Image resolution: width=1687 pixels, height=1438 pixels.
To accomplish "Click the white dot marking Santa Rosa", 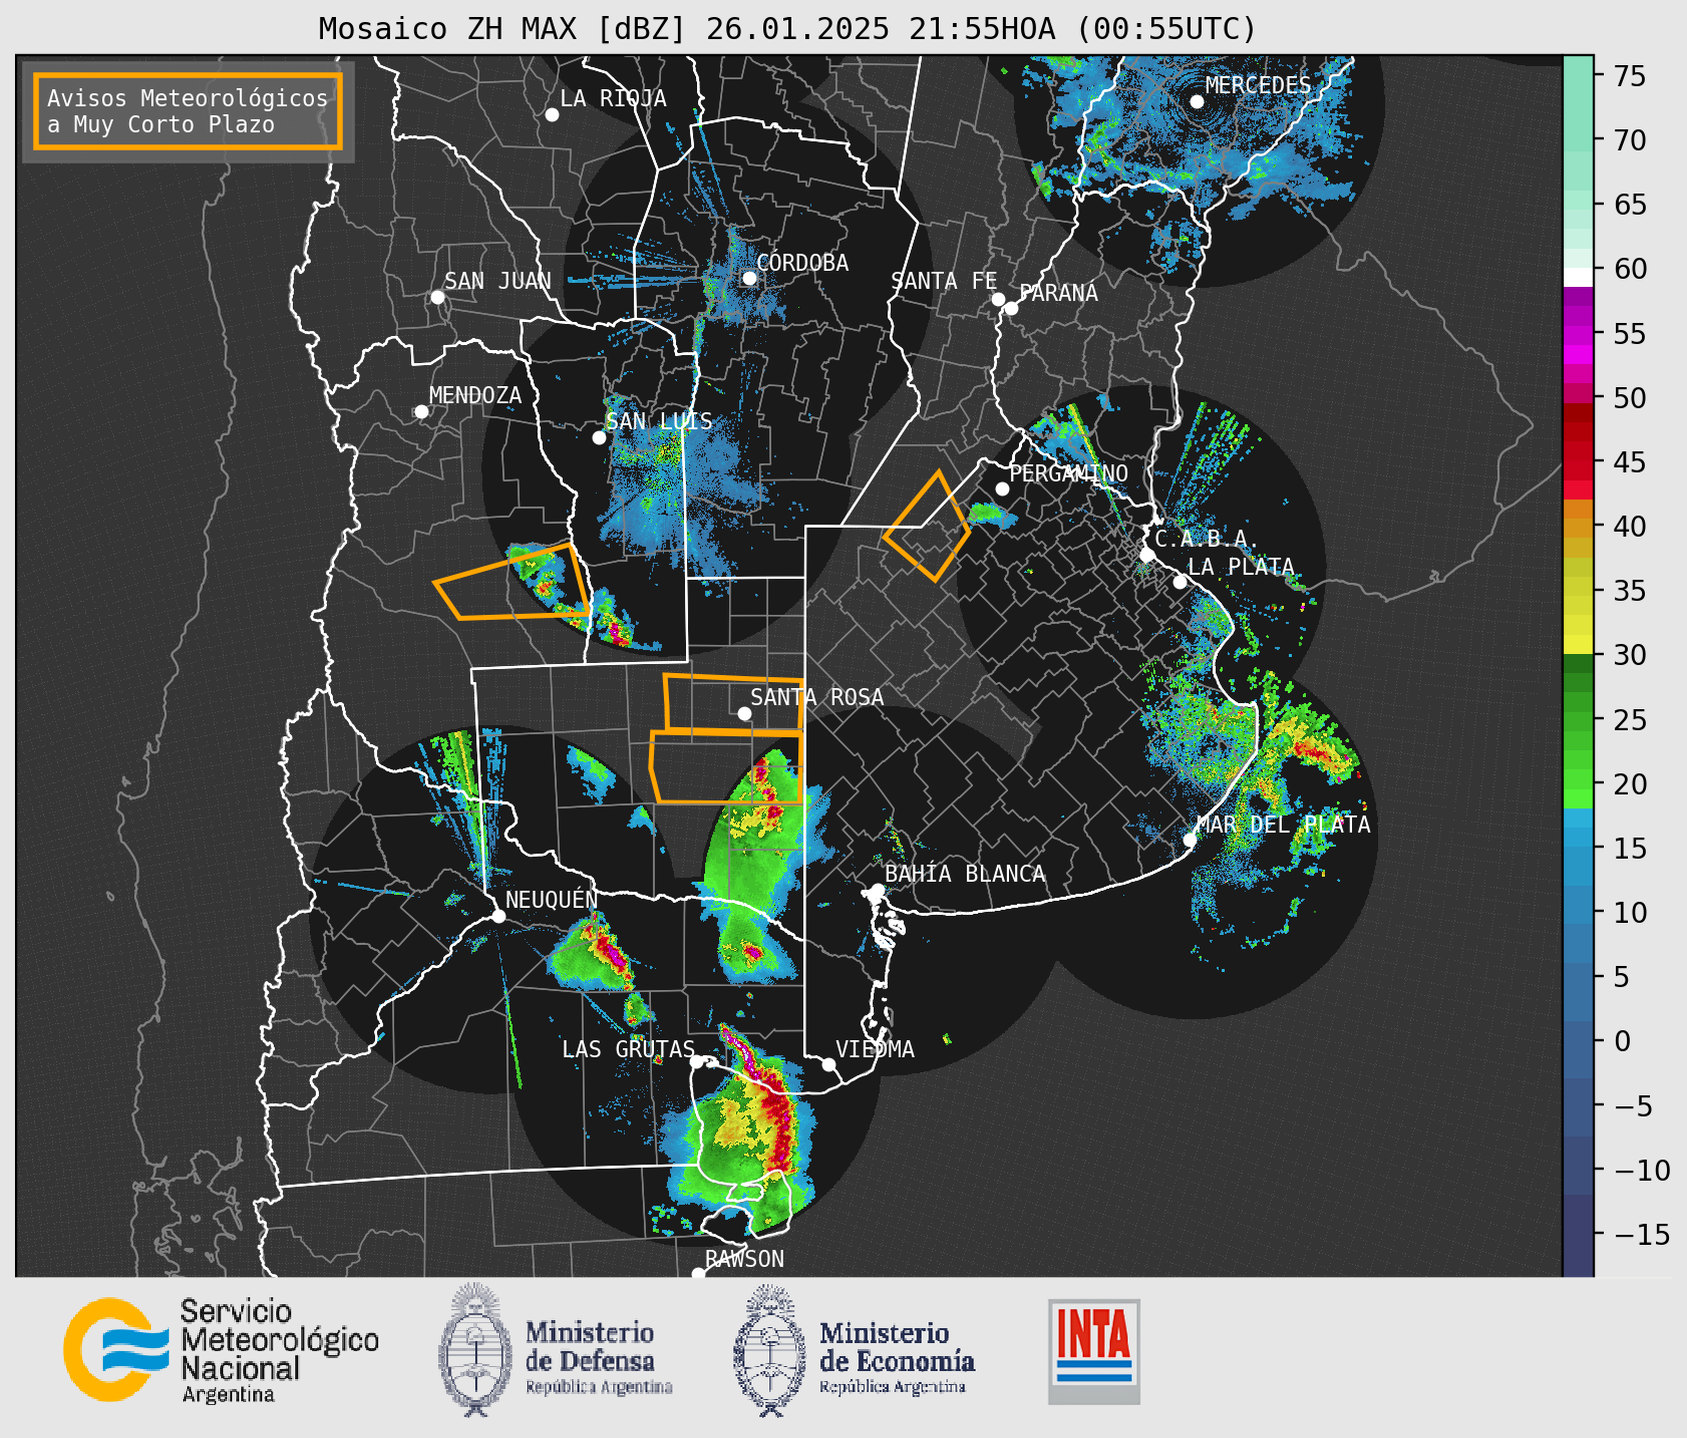I will pyautogui.click(x=744, y=713).
